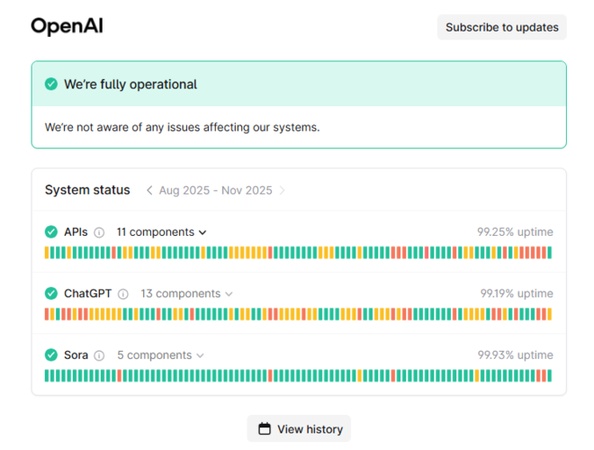Click the 99.19% uptime text
Screen dimensions: 594x450
[516, 294]
